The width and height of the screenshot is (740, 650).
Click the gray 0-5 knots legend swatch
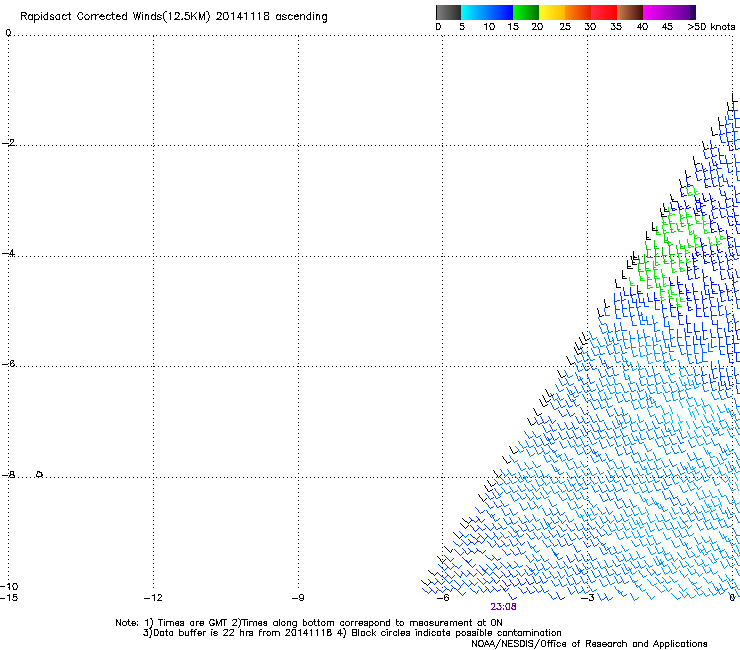coord(448,12)
